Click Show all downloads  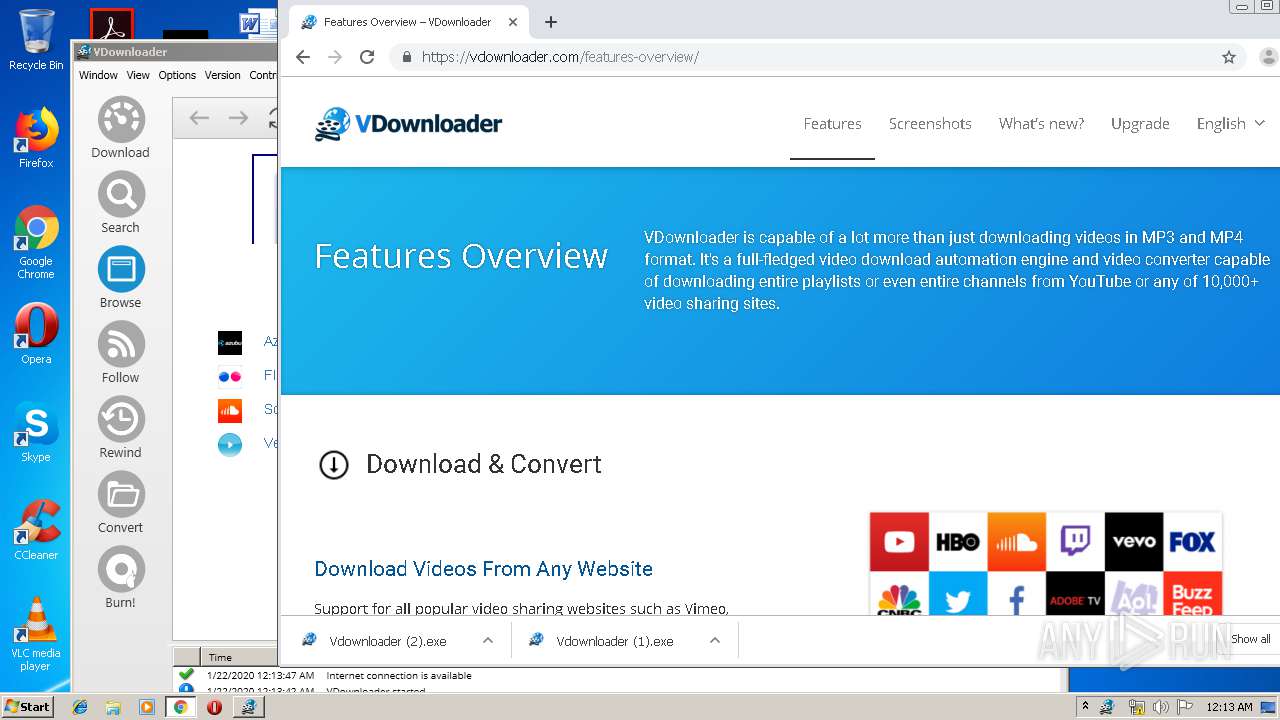pyautogui.click(x=1250, y=640)
